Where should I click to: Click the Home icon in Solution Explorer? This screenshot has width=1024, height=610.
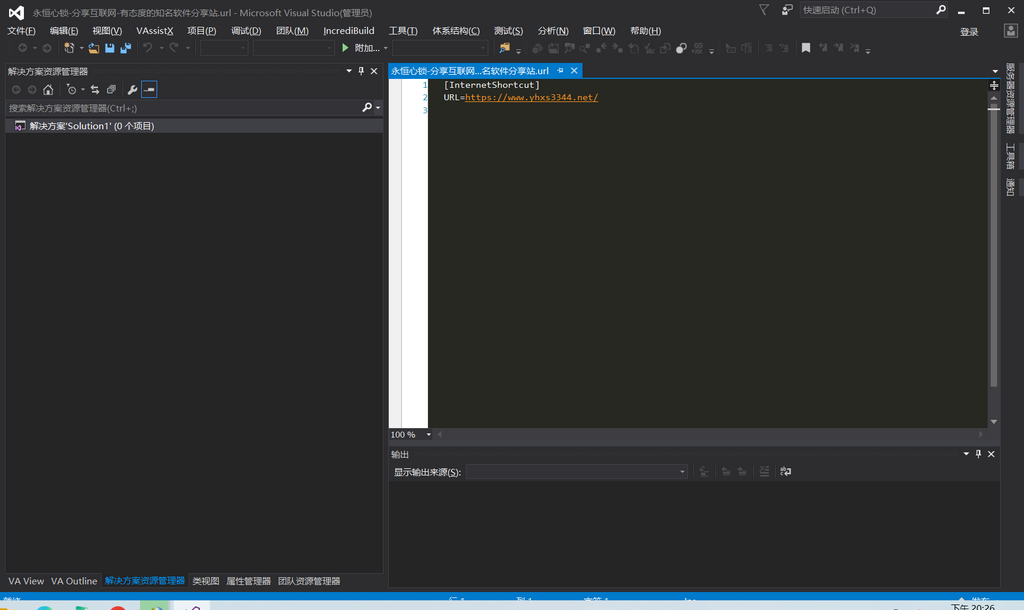pos(48,89)
